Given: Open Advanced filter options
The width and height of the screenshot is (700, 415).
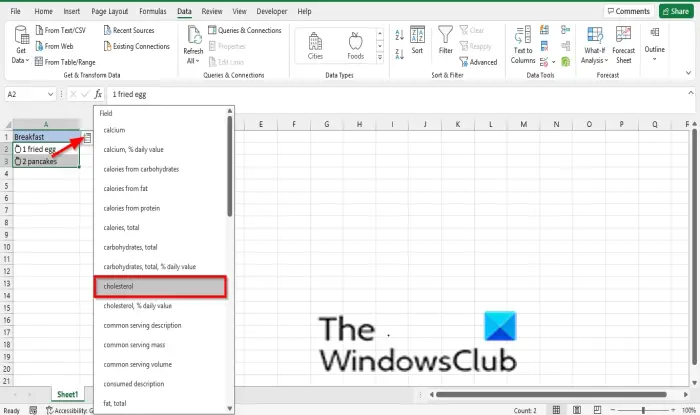Looking at the screenshot, I should 478,62.
